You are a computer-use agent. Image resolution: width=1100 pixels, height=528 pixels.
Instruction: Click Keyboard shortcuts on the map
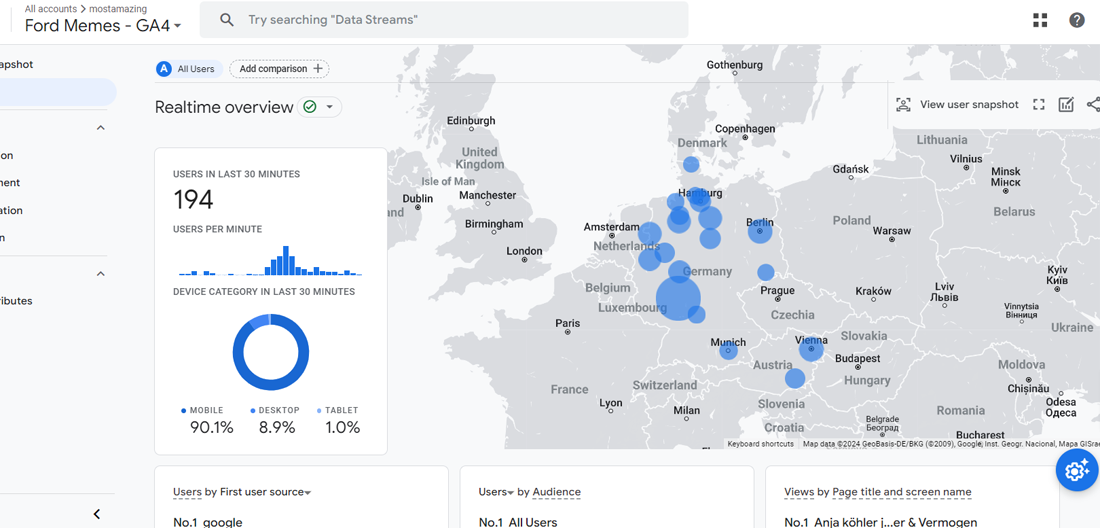tap(760, 444)
